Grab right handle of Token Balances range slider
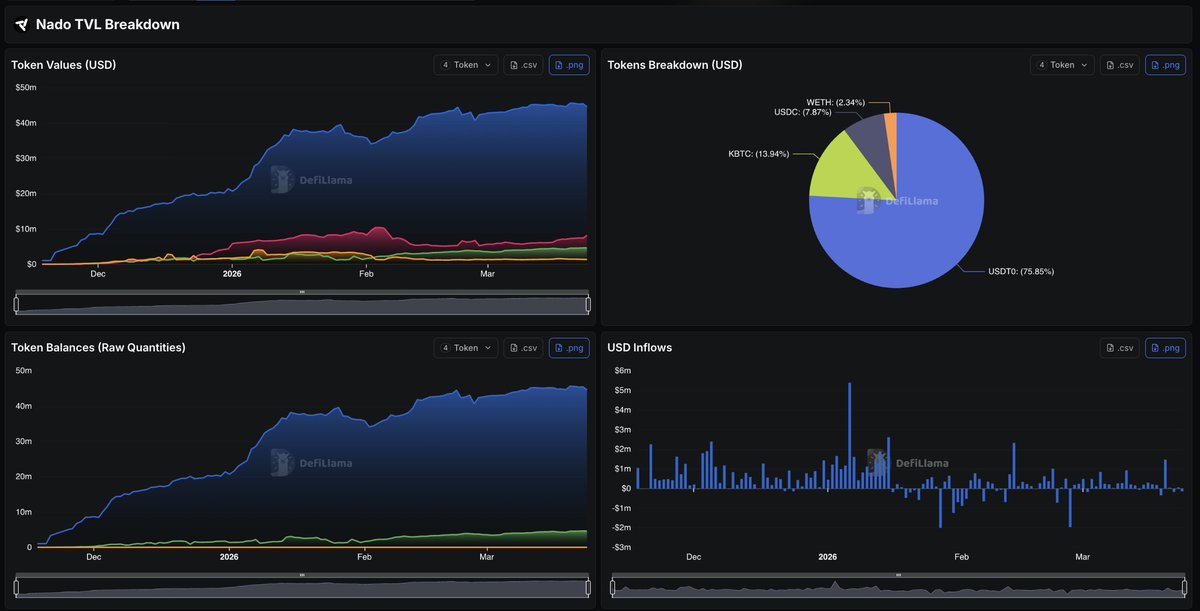 [588, 587]
